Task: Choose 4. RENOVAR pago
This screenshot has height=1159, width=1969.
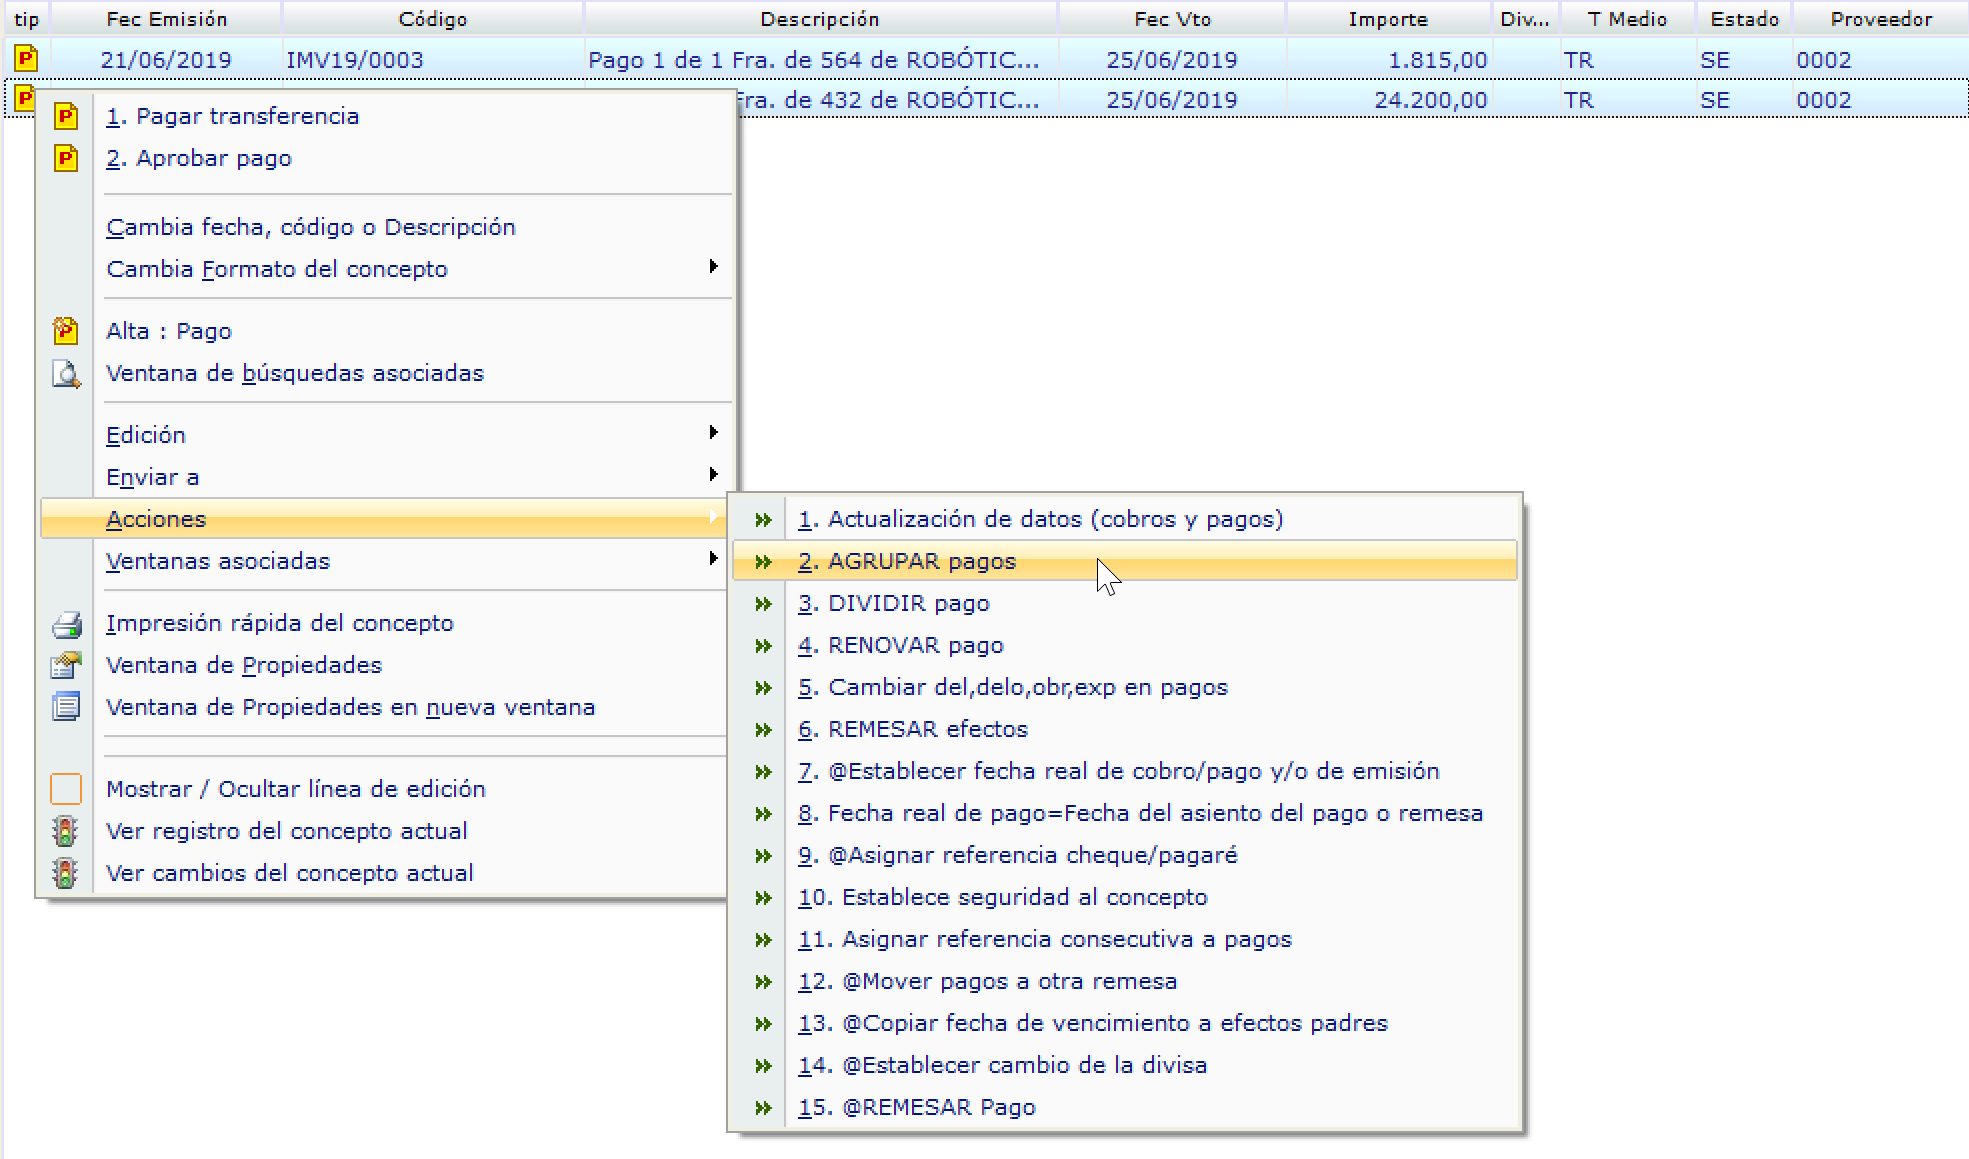Action: coord(900,645)
